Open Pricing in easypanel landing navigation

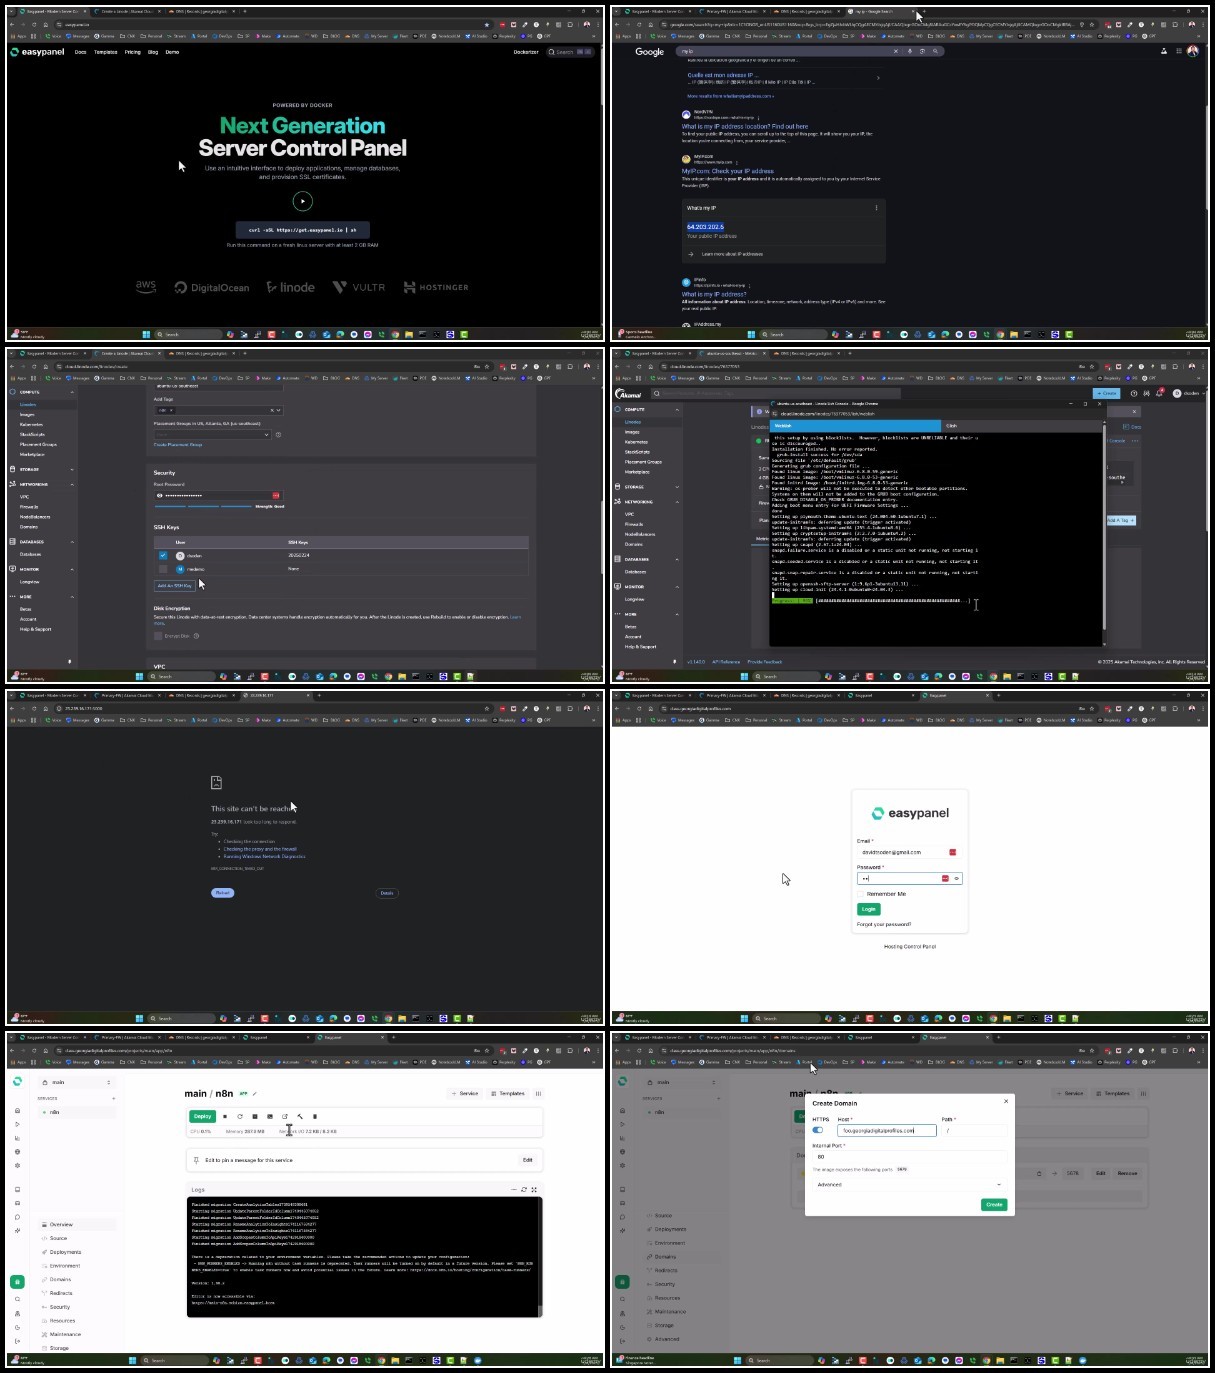click(x=133, y=52)
